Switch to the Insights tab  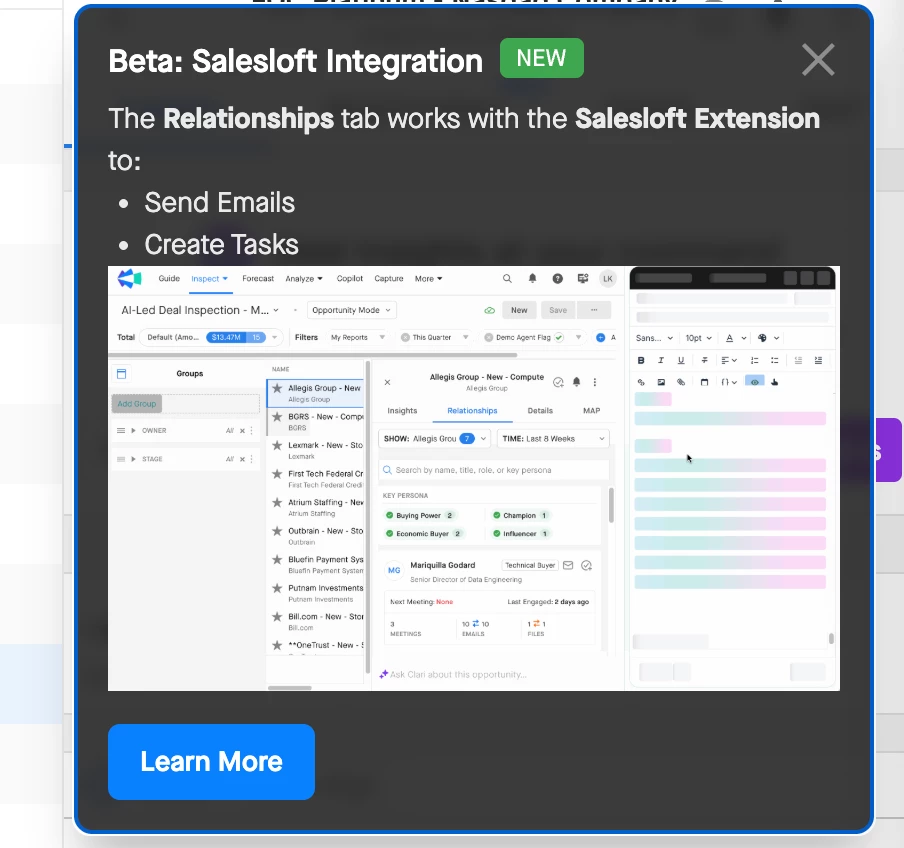coord(402,410)
